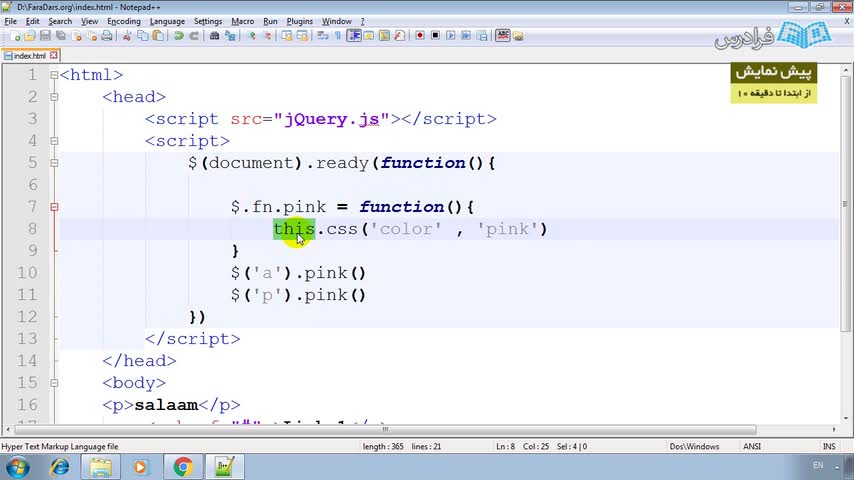Open Google Chrome from the taskbar
This screenshot has height=480, width=854.
click(x=183, y=467)
